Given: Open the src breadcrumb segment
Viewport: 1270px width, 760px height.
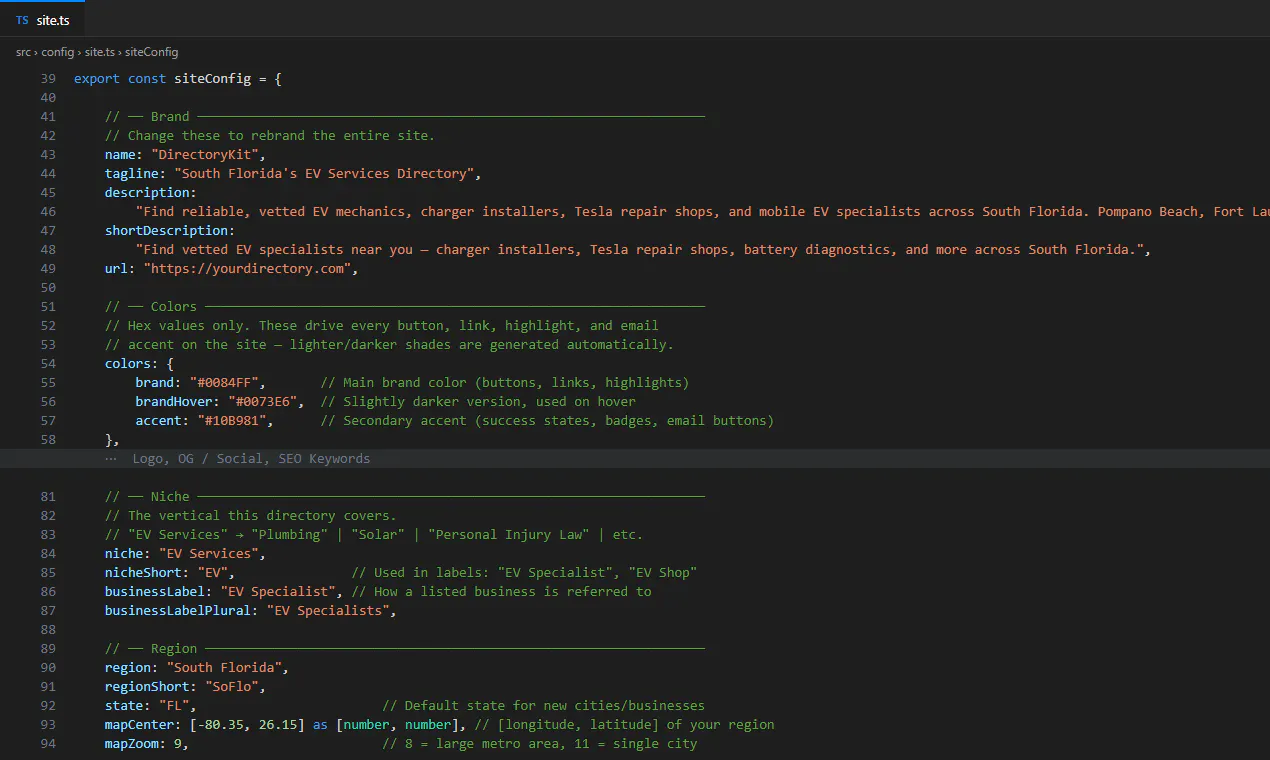Looking at the screenshot, I should point(23,52).
